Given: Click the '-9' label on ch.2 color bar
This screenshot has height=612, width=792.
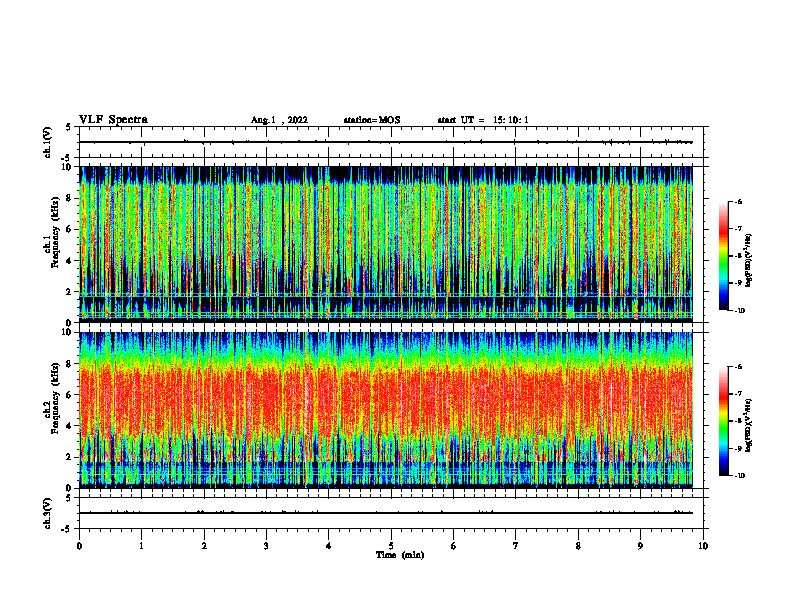Looking at the screenshot, I should click(738, 448).
